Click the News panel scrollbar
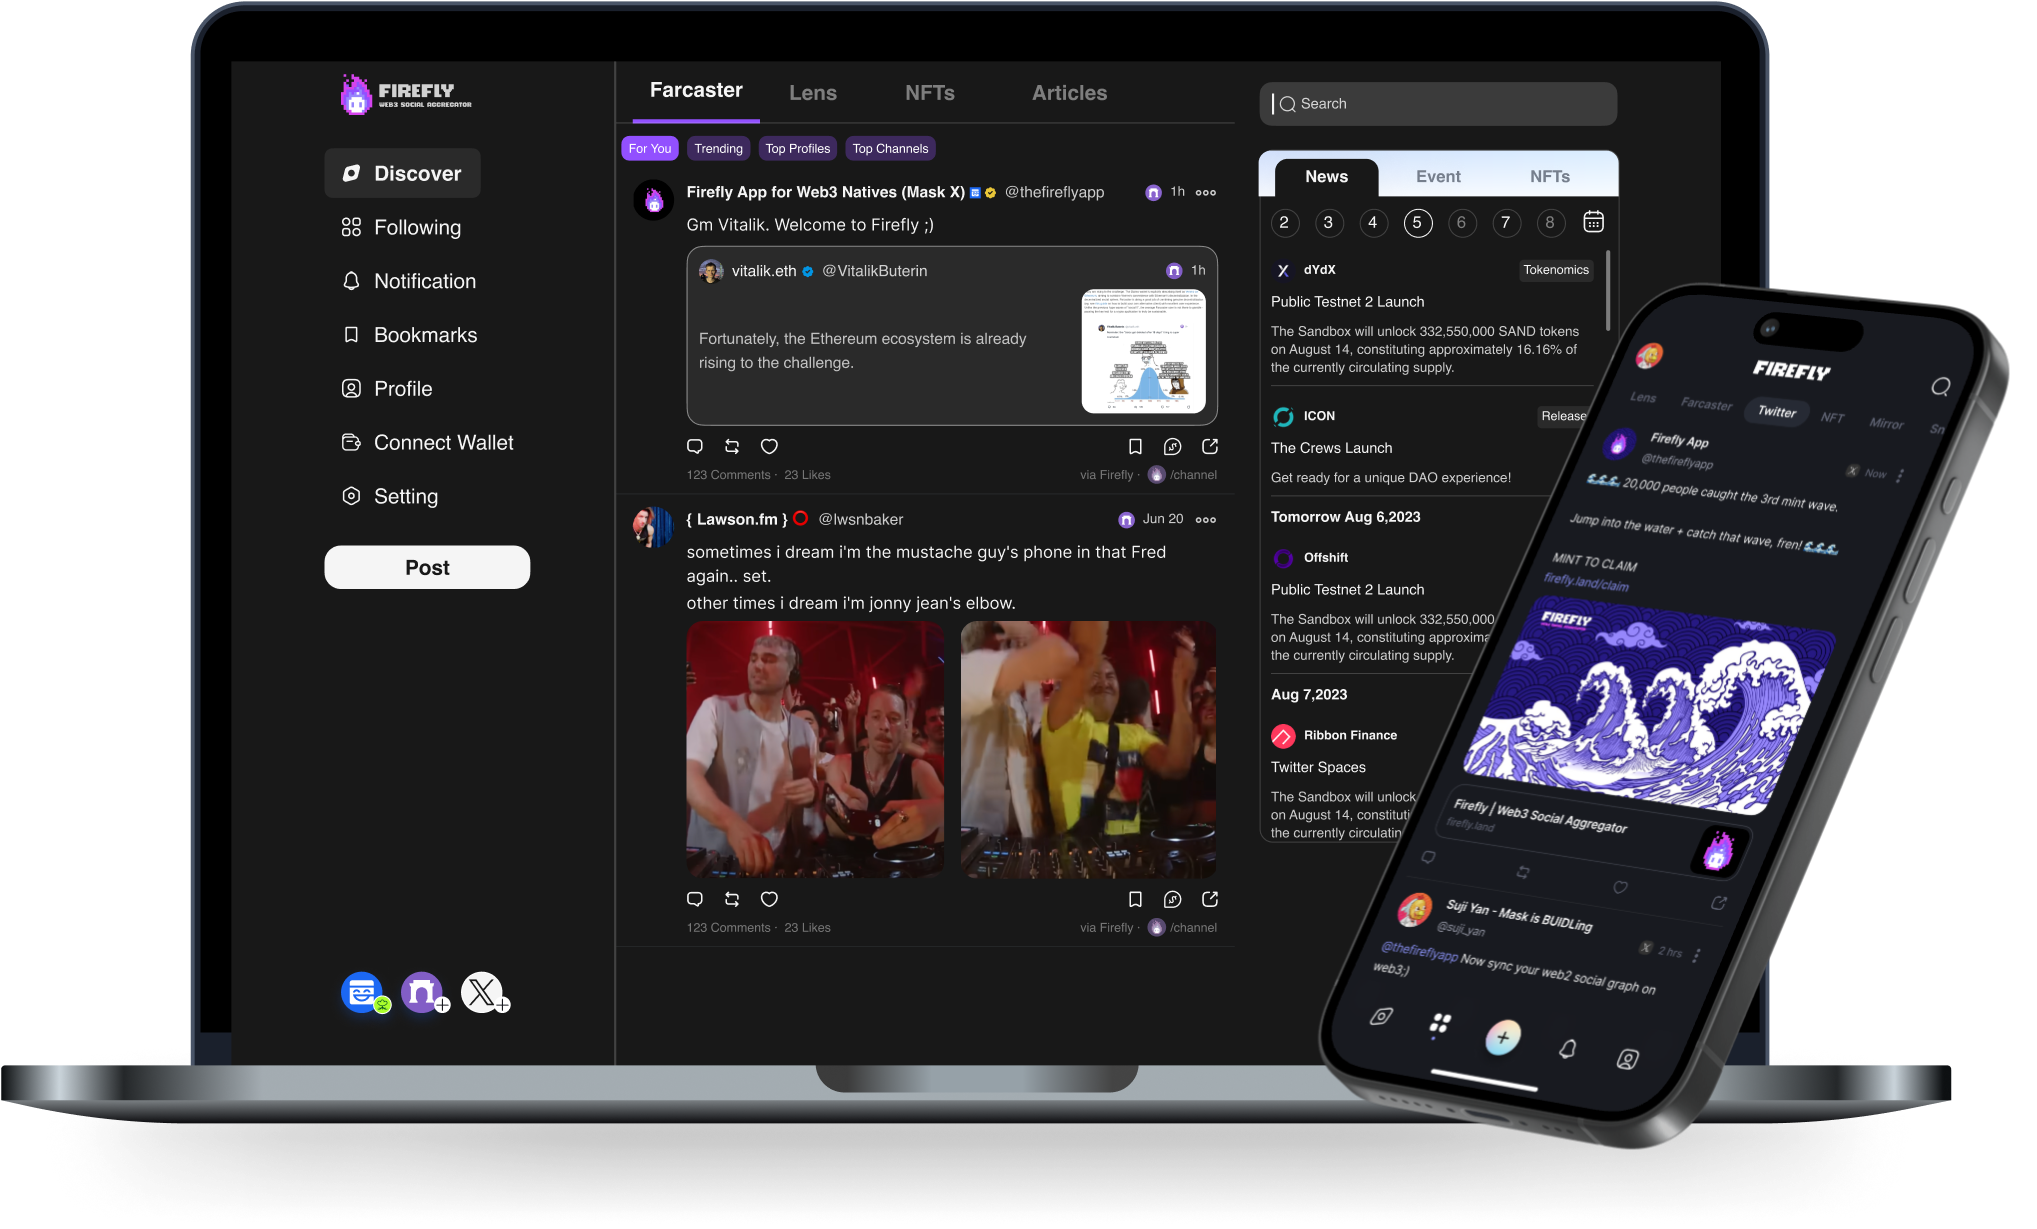 point(1608,291)
